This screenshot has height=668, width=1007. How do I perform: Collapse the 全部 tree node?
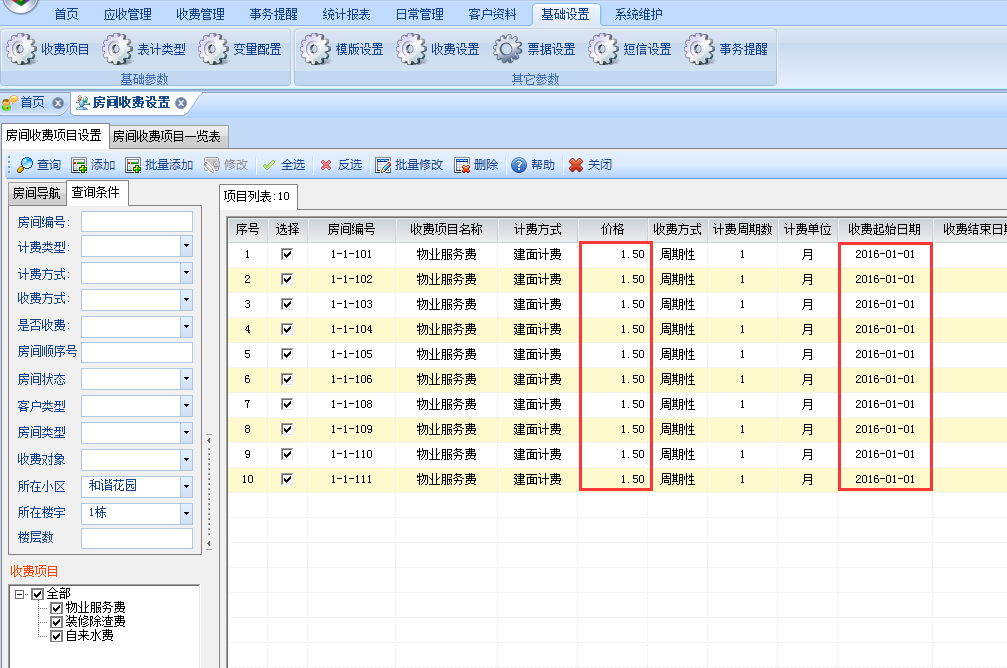point(19,594)
